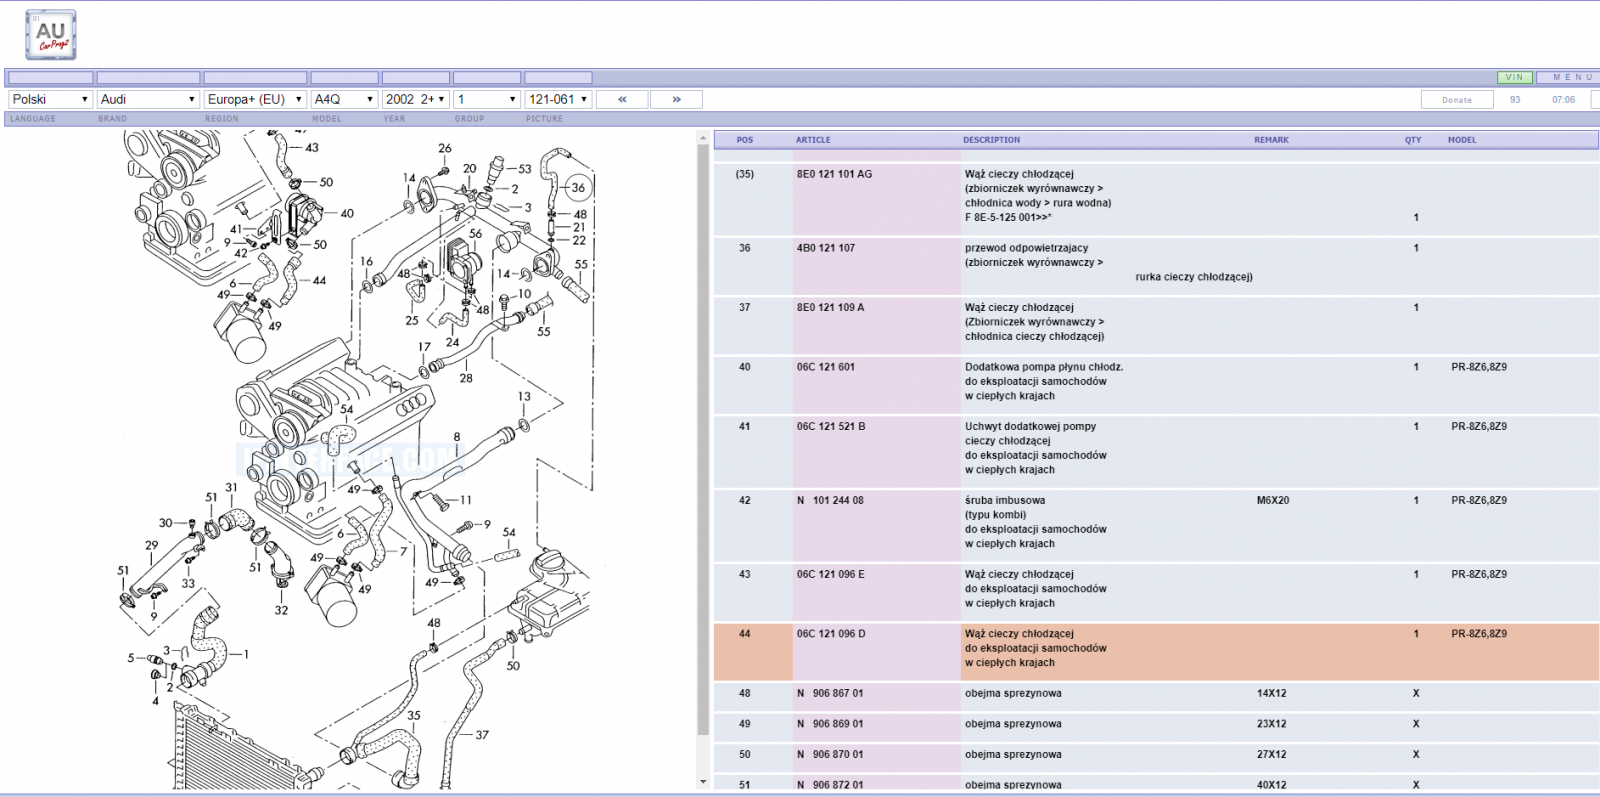Click the DESCRIPTION column header
This screenshot has width=1600, height=797.
point(992,140)
